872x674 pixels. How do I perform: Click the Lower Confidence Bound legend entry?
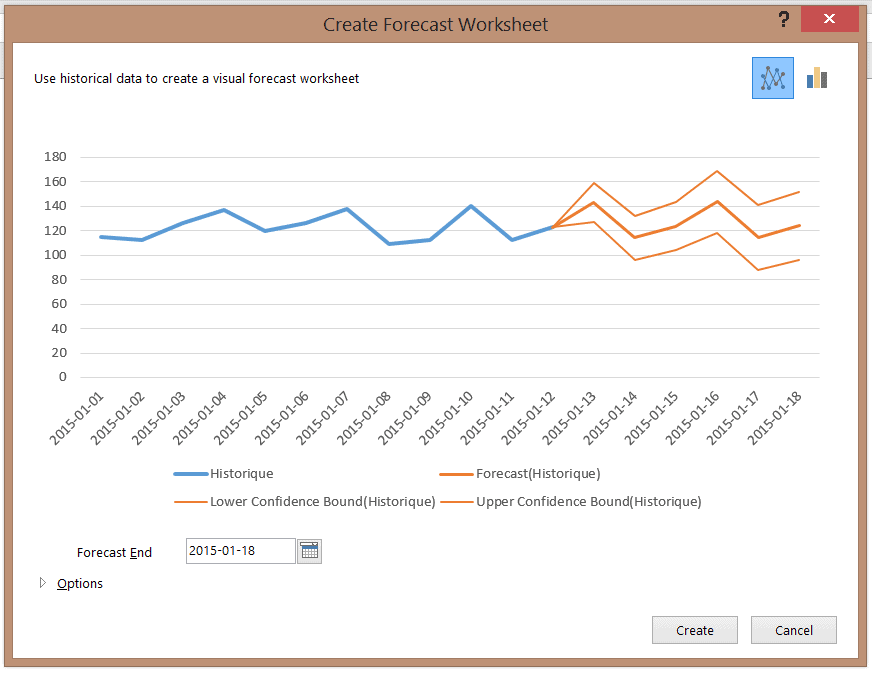click(322, 501)
